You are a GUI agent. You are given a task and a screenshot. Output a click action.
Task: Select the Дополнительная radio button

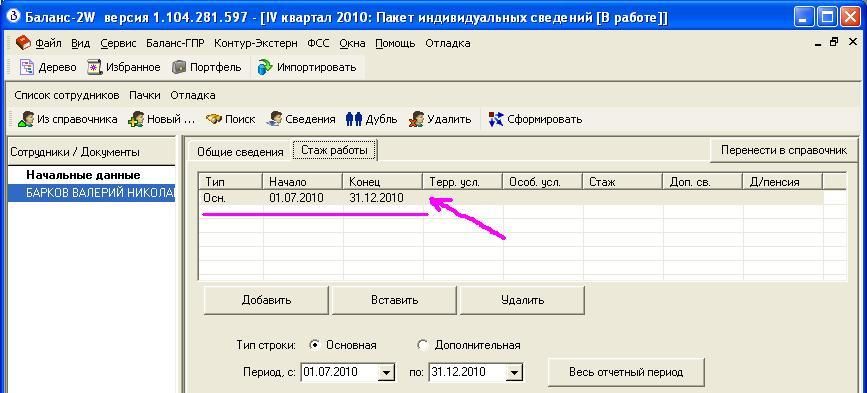[x=469, y=345]
